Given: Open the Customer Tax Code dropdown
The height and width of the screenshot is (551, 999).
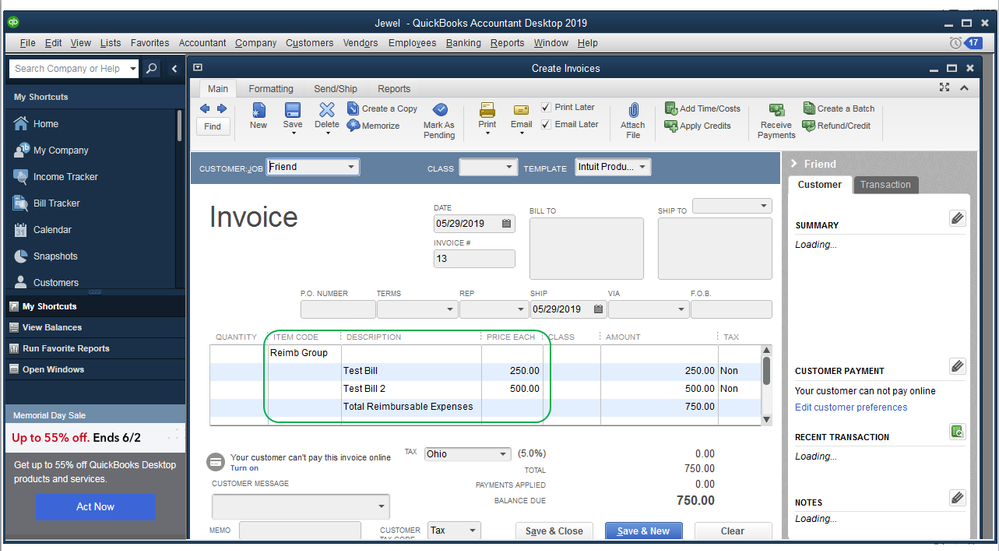Looking at the screenshot, I should point(472,531).
